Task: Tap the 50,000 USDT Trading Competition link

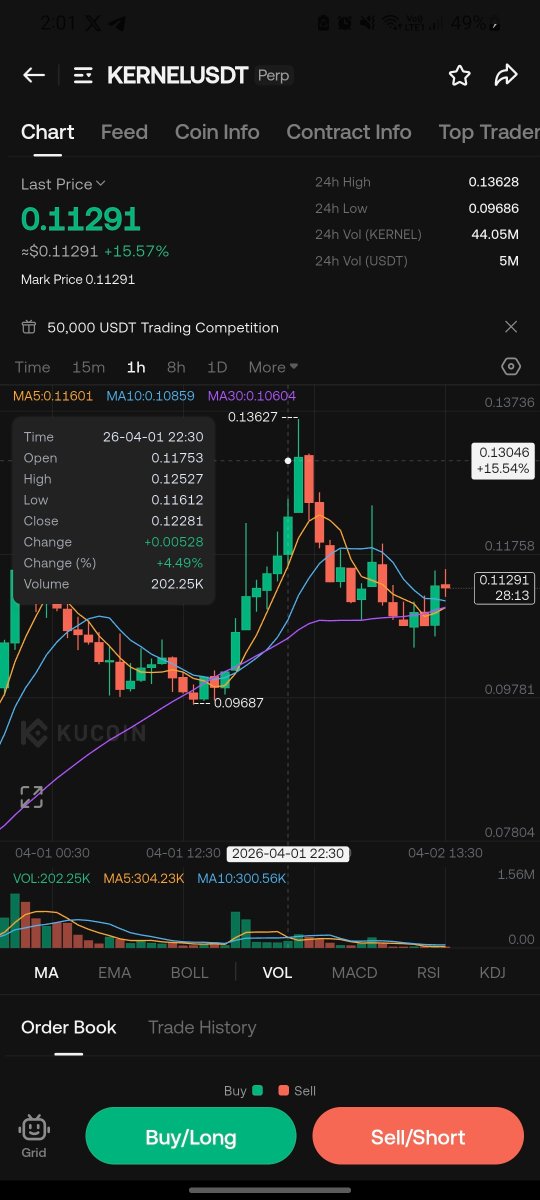Action: [163, 327]
